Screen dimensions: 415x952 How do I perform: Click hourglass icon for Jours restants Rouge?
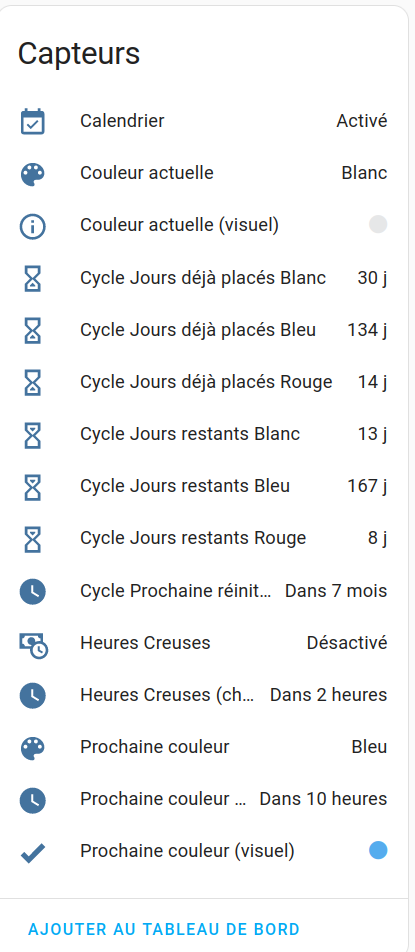(x=33, y=538)
